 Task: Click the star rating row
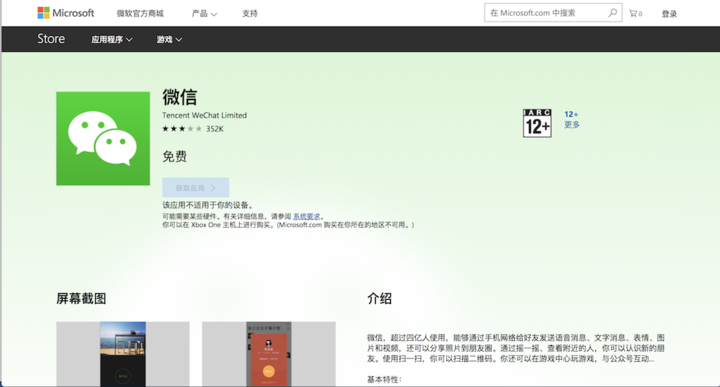[x=182, y=129]
